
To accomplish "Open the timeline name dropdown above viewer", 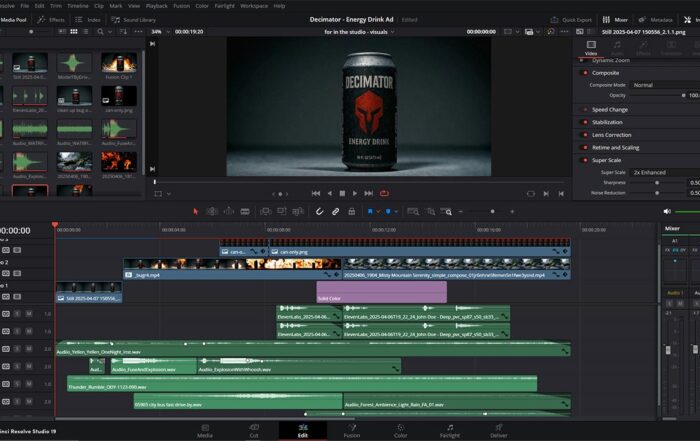I will [359, 32].
